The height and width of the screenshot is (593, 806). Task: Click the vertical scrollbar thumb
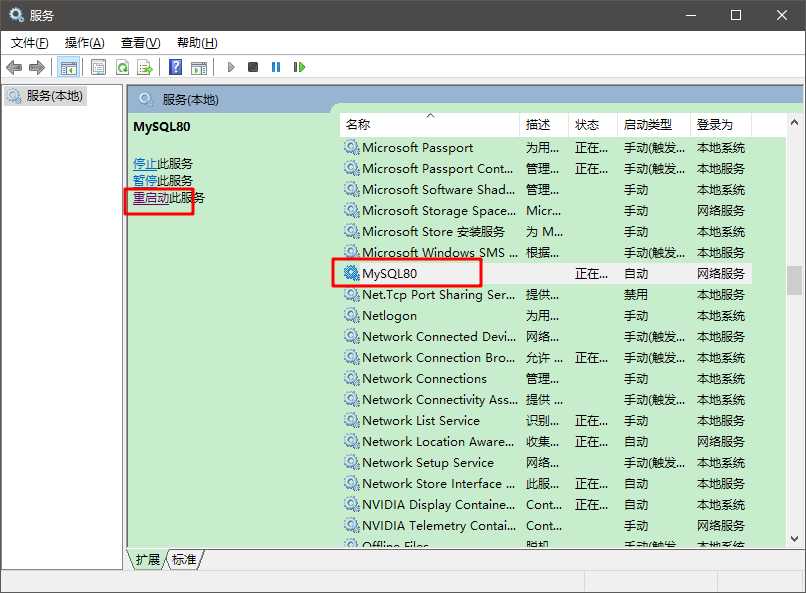point(794,280)
